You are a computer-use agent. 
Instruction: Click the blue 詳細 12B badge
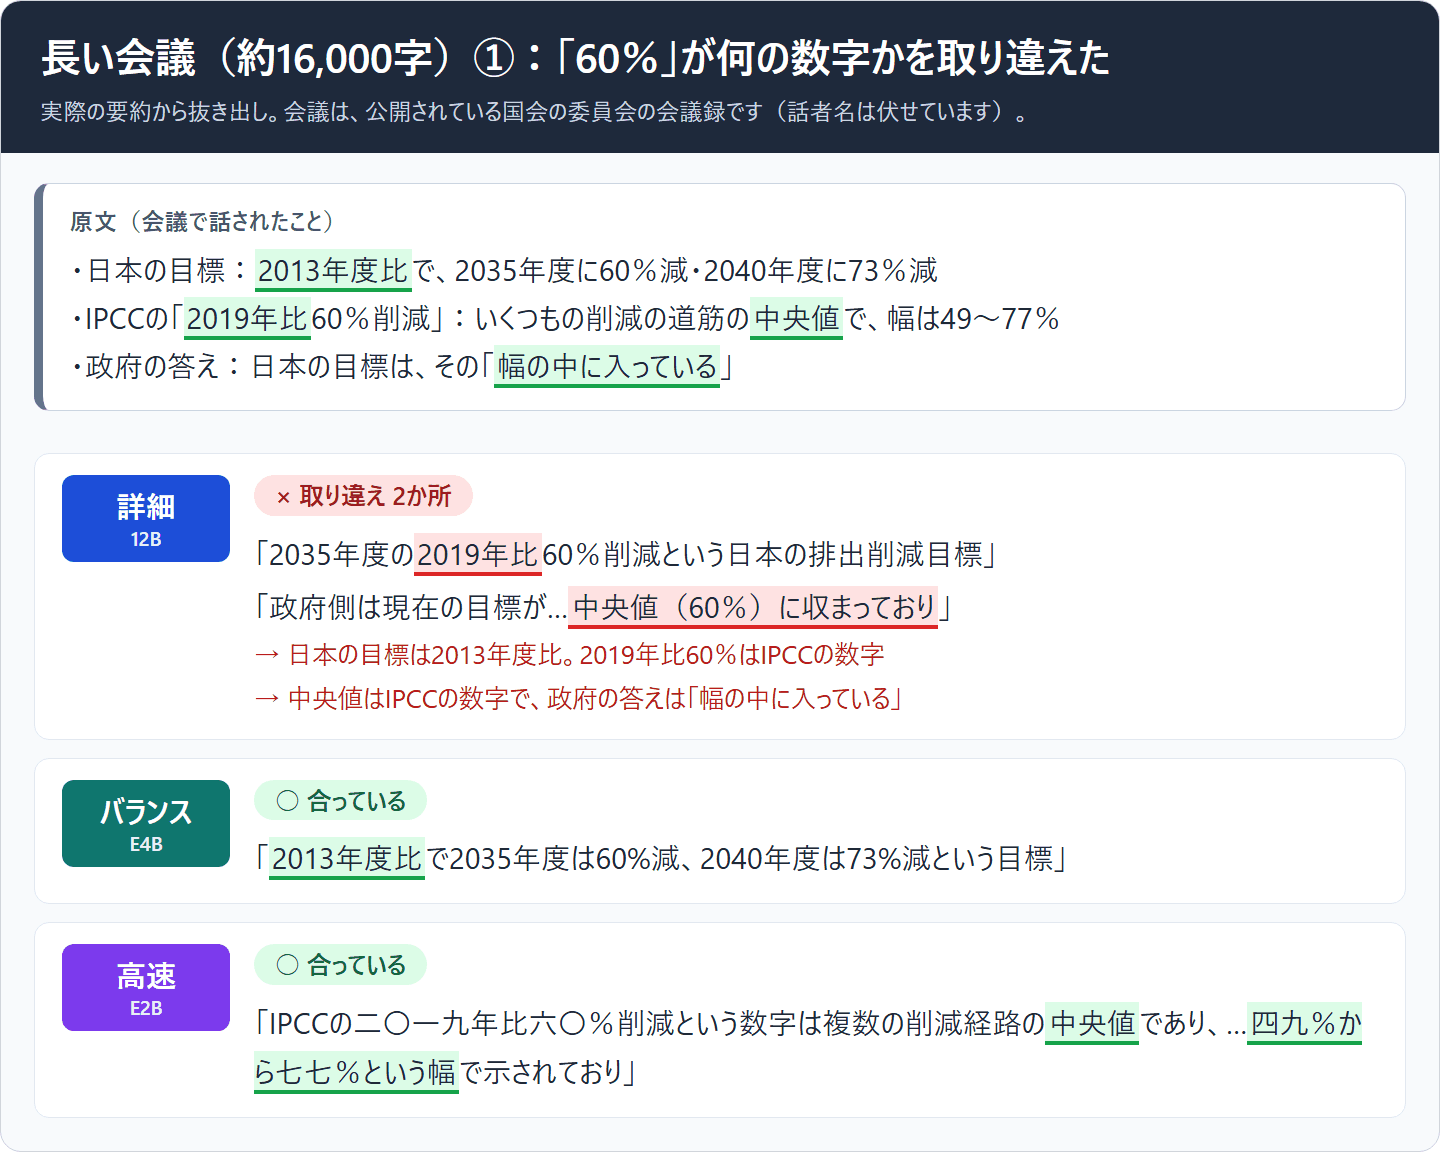click(146, 518)
